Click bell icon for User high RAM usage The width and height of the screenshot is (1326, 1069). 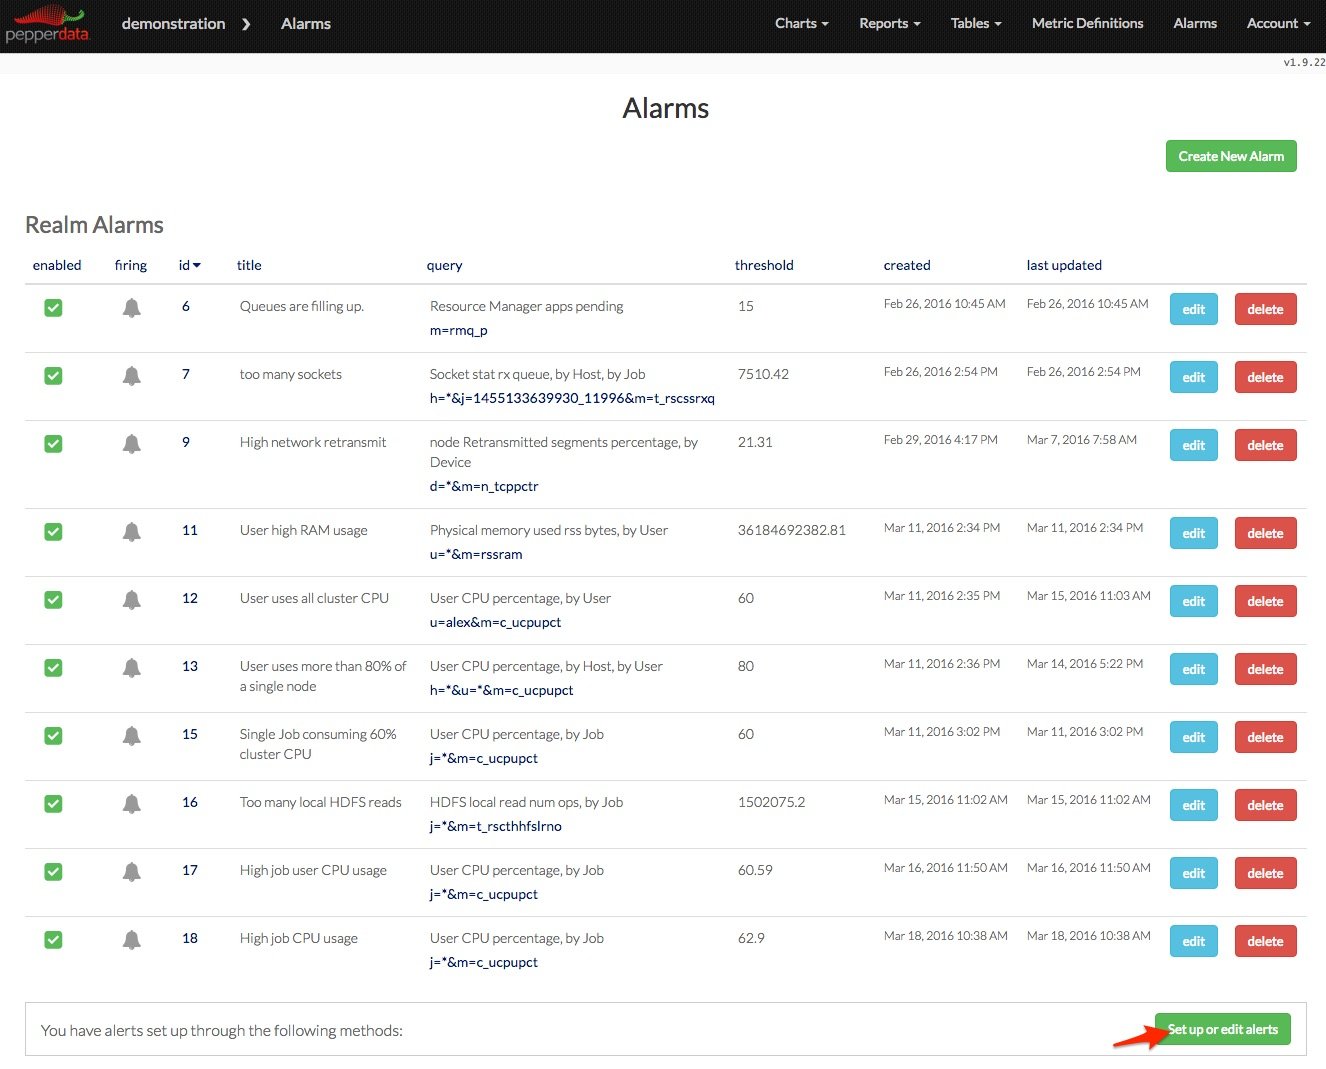pos(131,532)
